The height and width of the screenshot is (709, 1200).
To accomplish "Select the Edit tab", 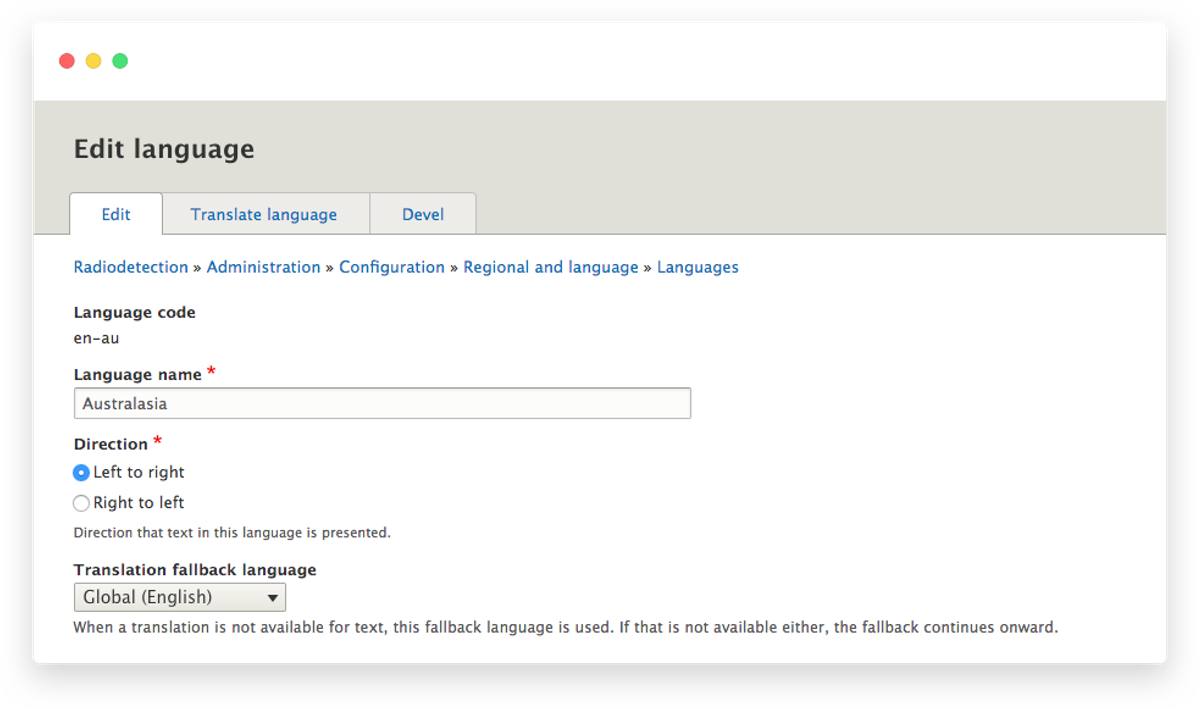I will [116, 214].
